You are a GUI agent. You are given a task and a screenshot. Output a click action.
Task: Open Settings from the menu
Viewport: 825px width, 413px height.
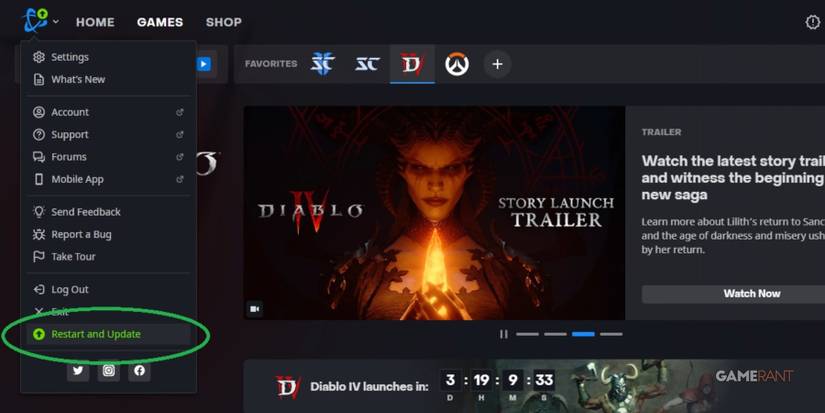(x=108, y=57)
